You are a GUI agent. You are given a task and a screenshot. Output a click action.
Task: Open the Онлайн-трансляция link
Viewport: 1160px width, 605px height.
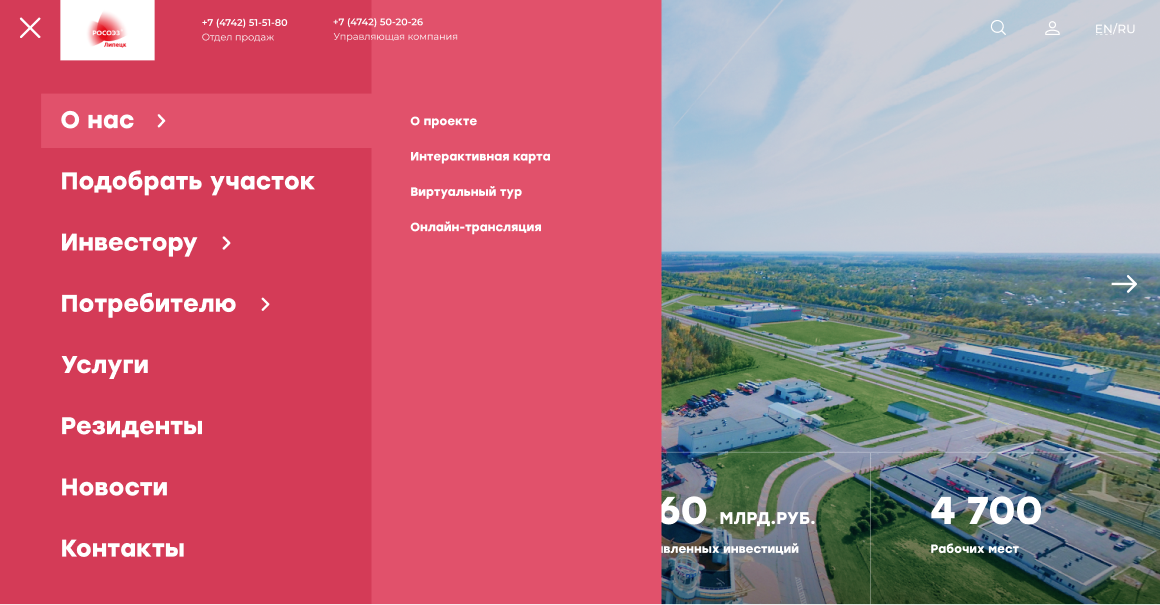[x=475, y=227]
